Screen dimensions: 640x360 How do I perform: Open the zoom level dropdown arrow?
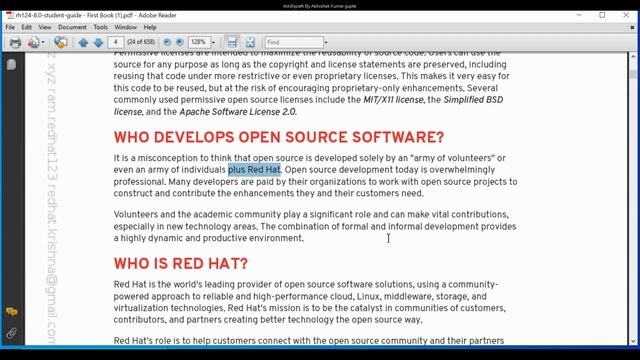click(x=213, y=42)
